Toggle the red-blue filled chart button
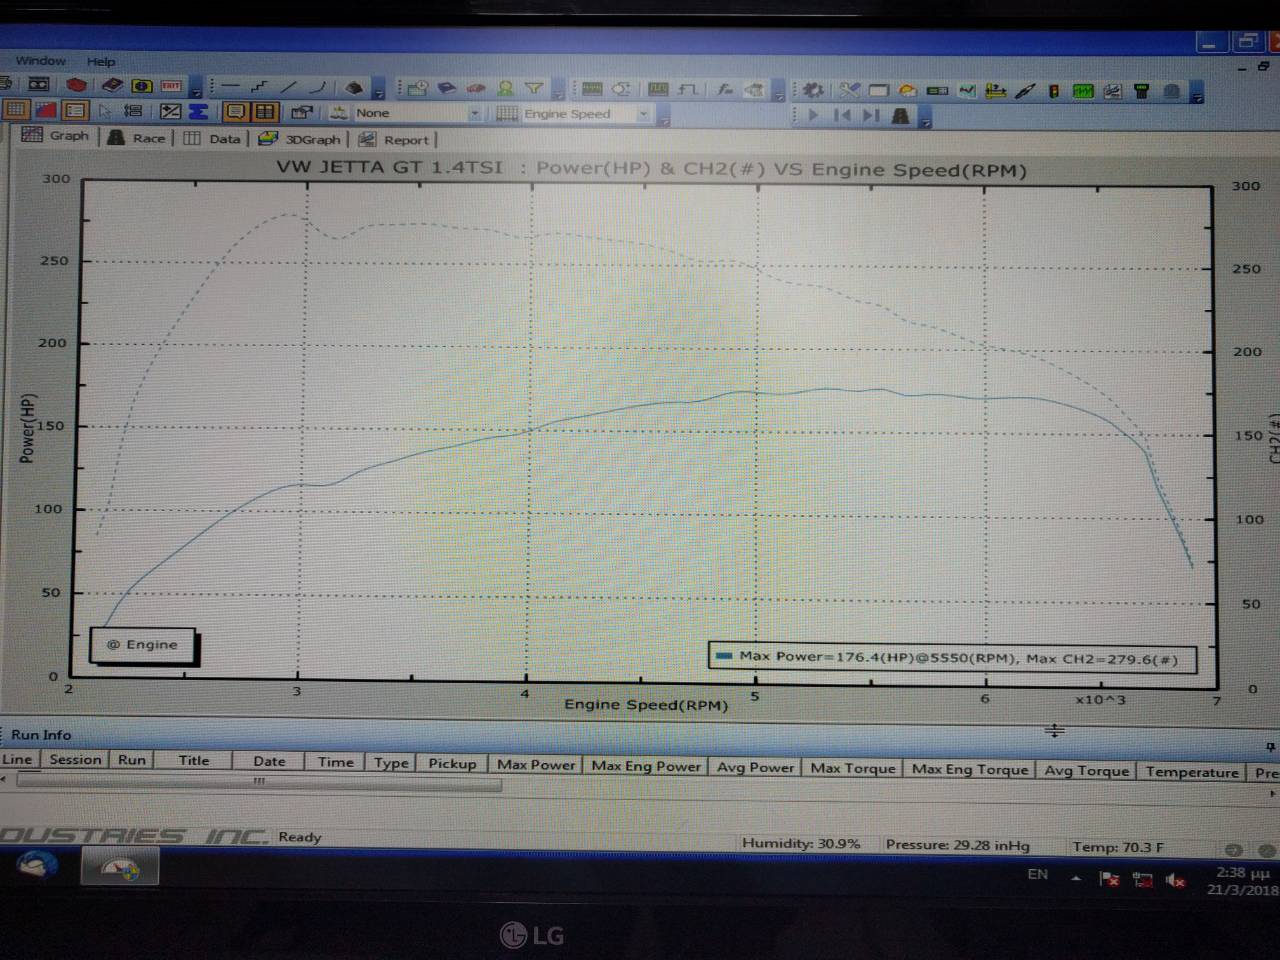The width and height of the screenshot is (1280, 960). 46,110
